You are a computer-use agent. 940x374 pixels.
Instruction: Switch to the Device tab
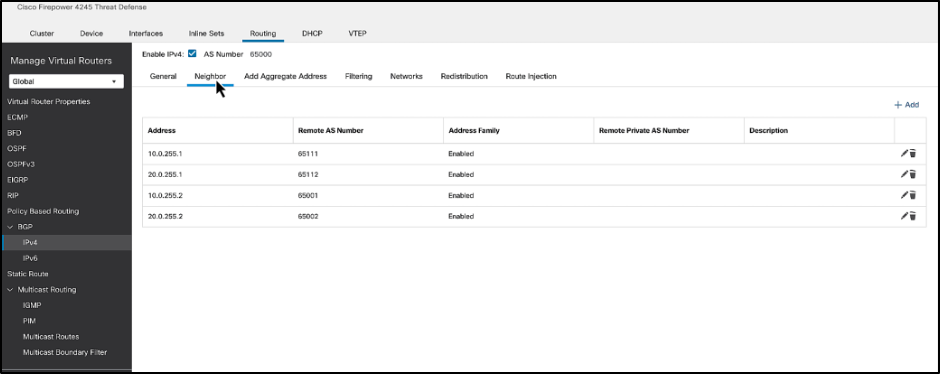[x=91, y=34]
